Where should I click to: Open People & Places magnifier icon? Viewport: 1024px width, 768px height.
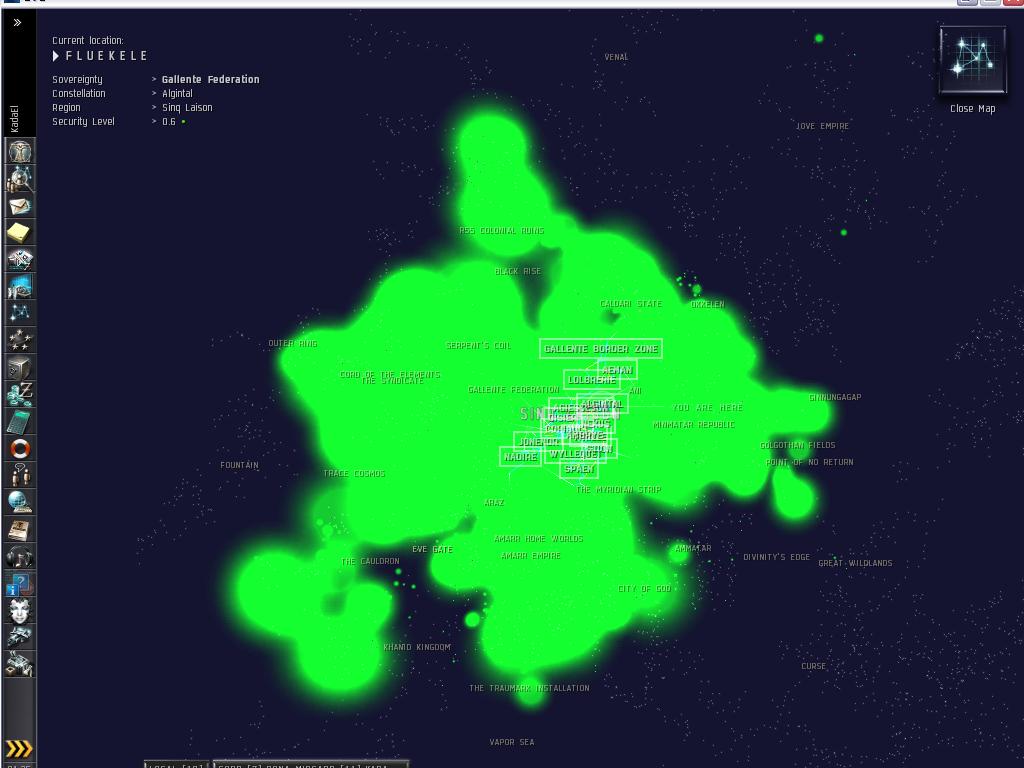tap(20, 178)
